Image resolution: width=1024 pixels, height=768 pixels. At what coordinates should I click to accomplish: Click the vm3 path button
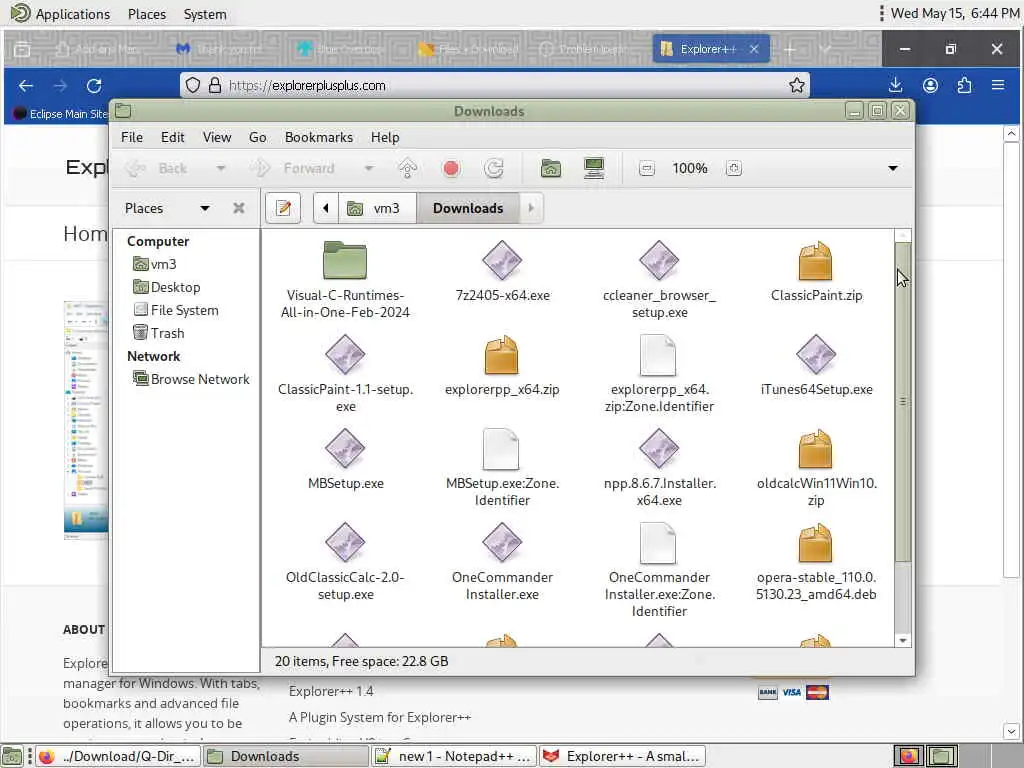tap(376, 208)
